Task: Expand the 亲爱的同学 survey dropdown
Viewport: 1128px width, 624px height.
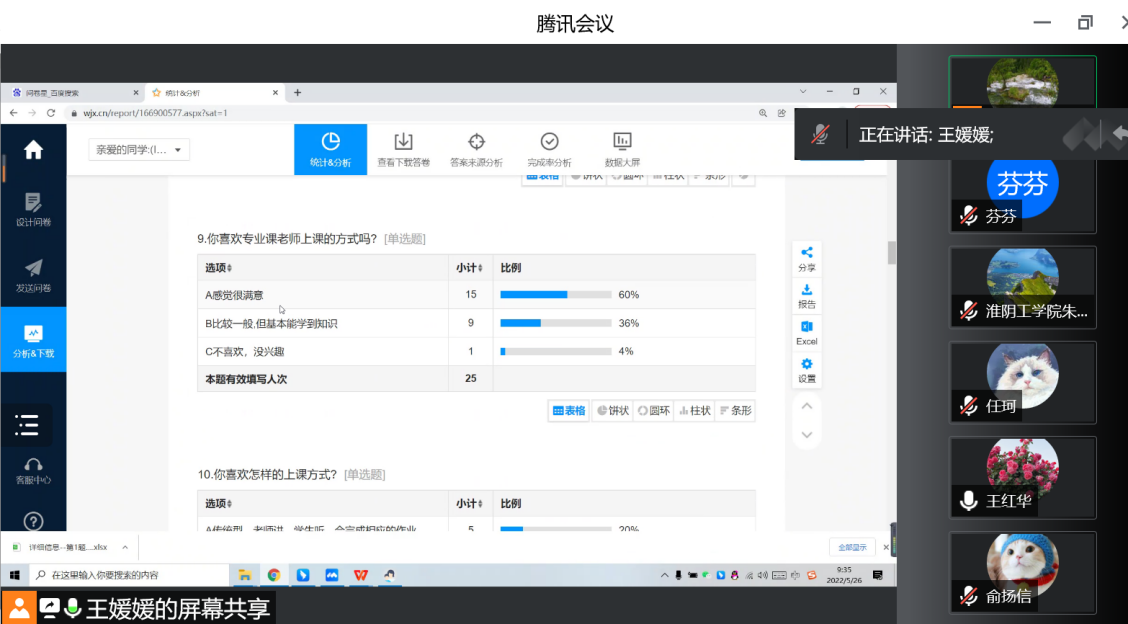Action: [x=139, y=150]
